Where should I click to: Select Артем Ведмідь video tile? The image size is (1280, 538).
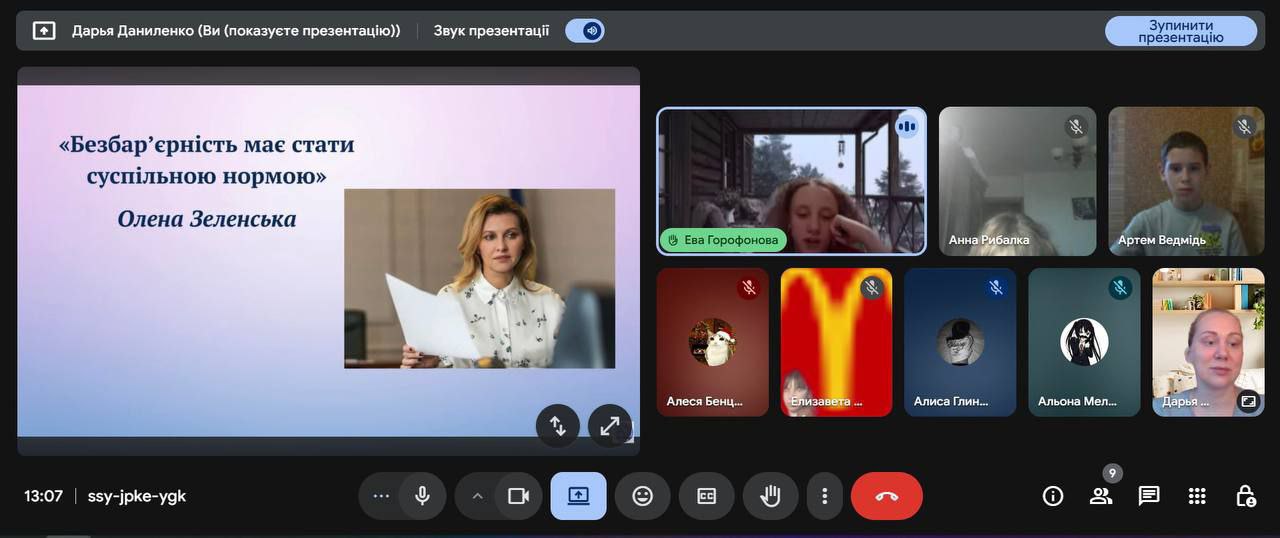coord(1186,181)
